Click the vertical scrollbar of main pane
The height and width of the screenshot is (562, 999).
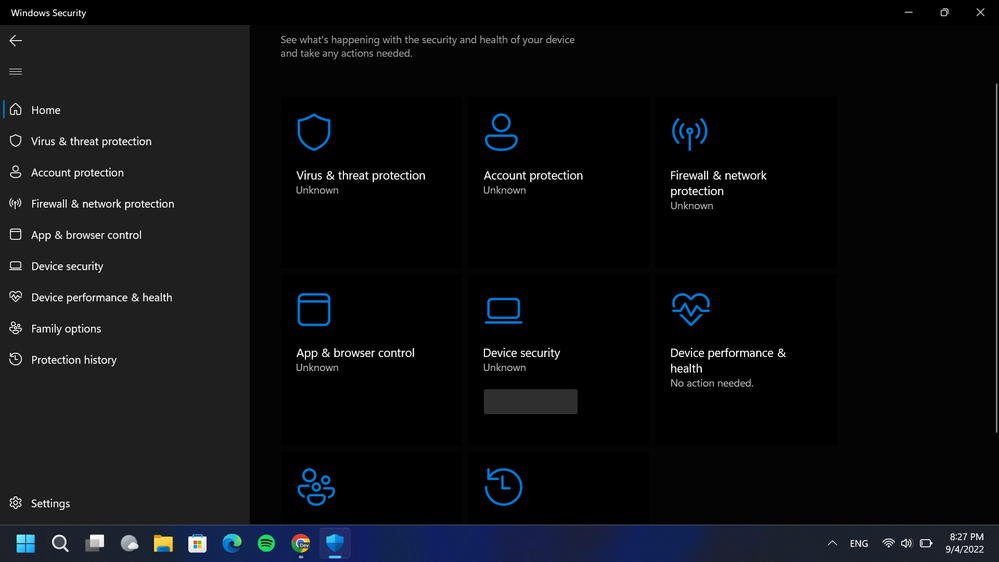[x=996, y=258]
